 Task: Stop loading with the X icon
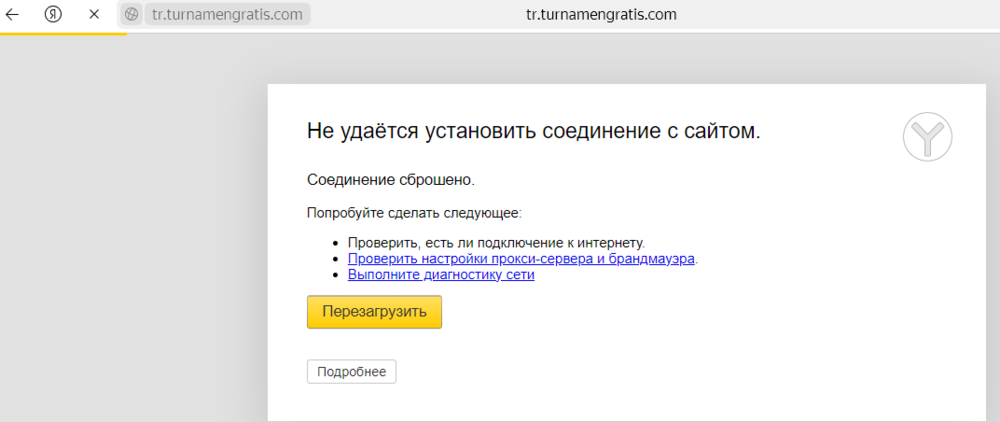tap(94, 14)
